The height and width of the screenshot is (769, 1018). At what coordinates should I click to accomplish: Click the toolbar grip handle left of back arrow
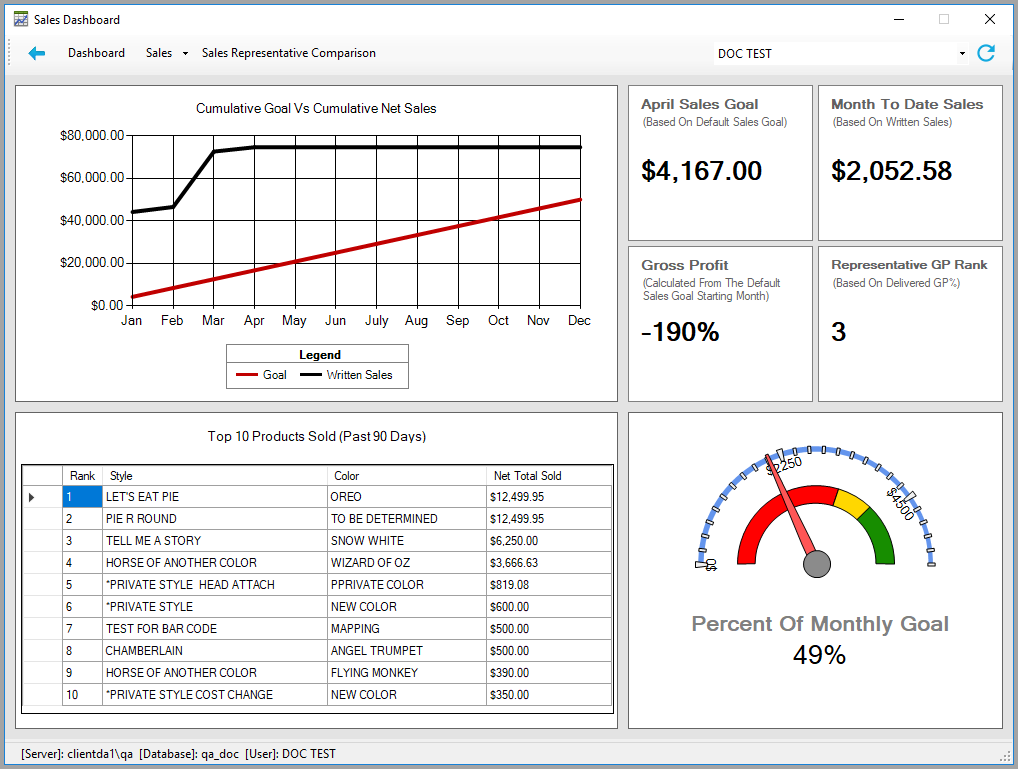coord(10,53)
